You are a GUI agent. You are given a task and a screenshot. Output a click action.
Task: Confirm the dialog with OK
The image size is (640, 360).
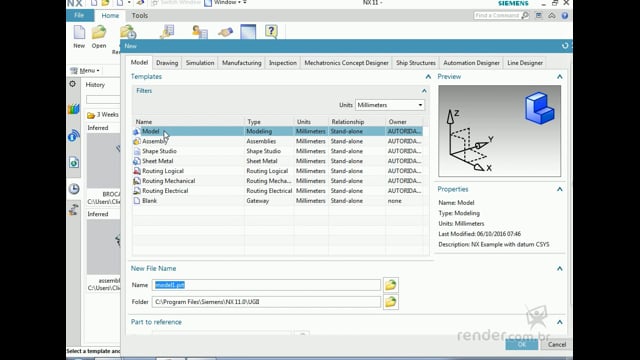[522, 344]
